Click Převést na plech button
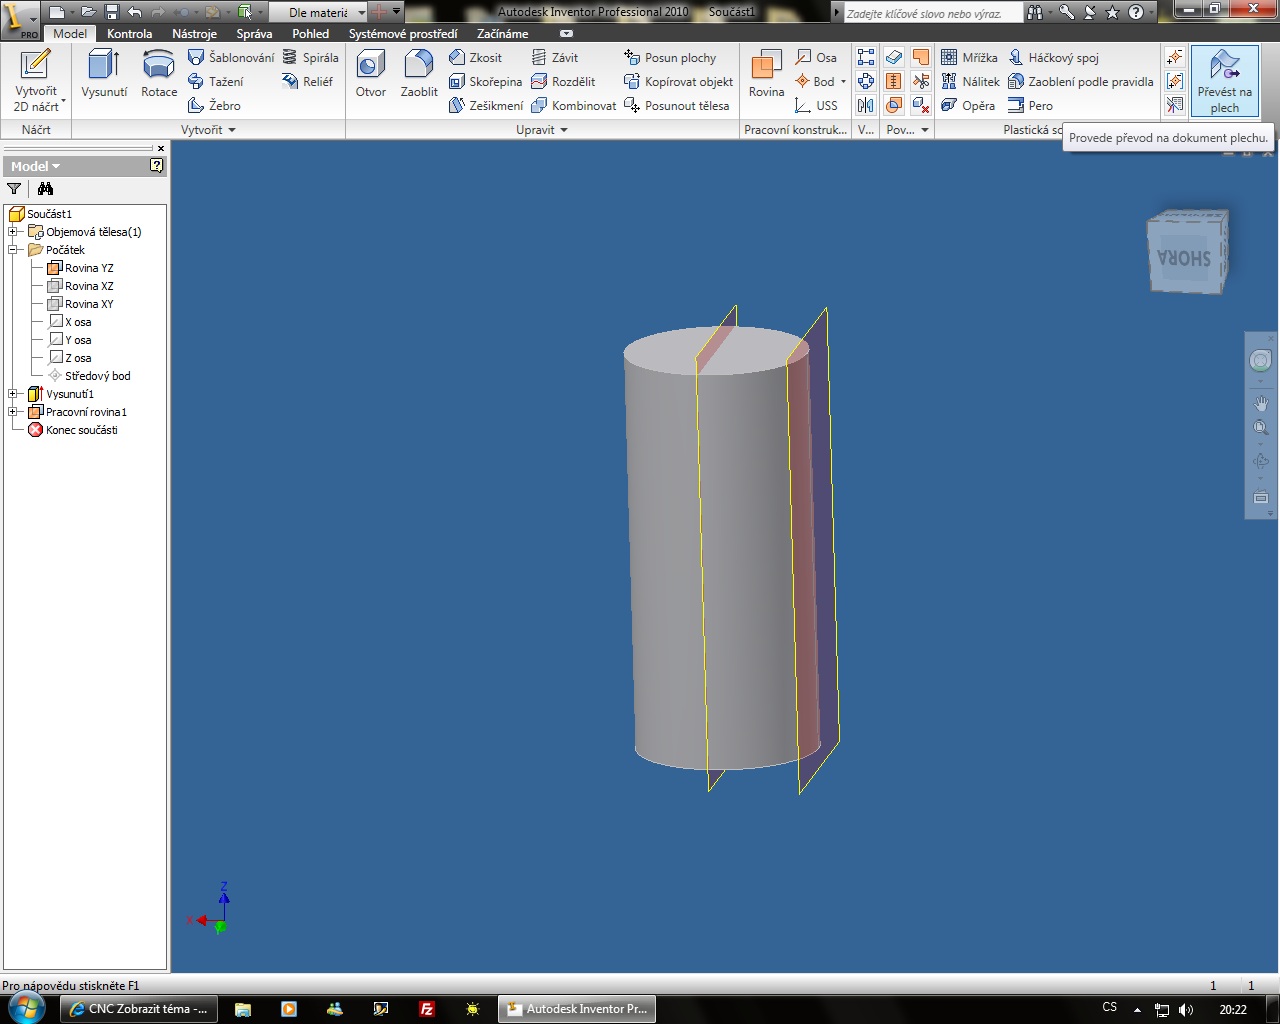This screenshot has height=1024, width=1280. [1224, 81]
